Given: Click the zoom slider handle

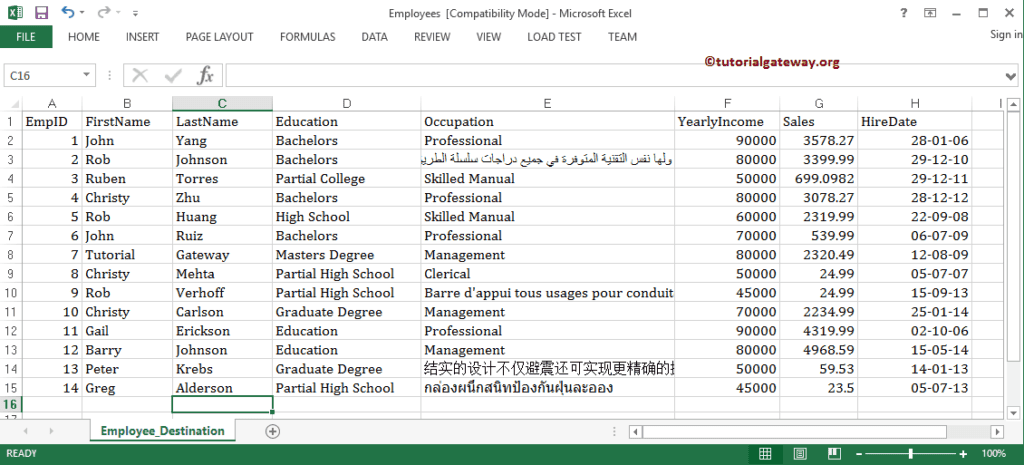Looking at the screenshot, I should pyautogui.click(x=910, y=454).
